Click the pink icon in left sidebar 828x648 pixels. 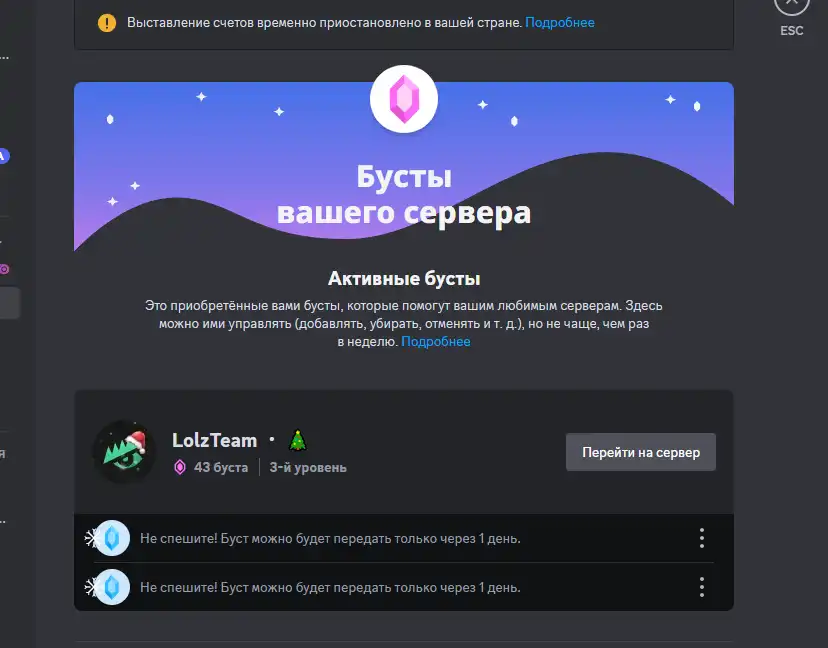pos(4,269)
